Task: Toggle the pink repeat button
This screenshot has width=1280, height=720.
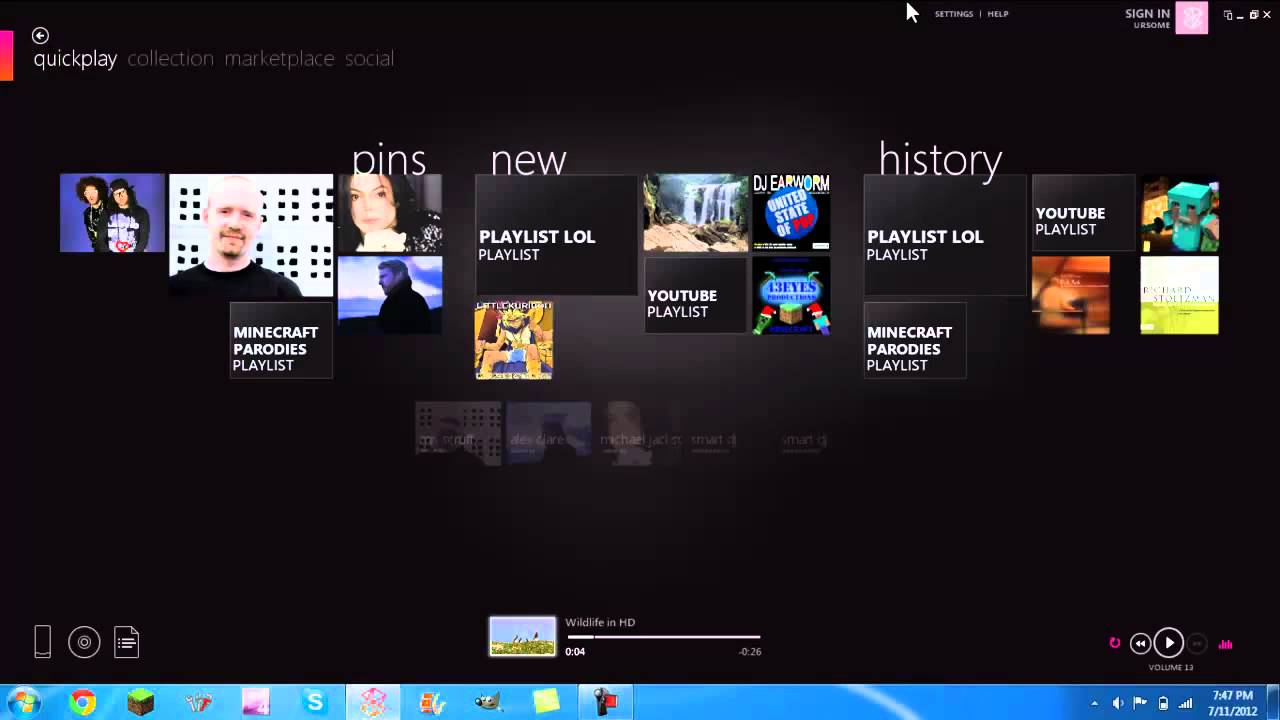Action: click(x=1115, y=643)
